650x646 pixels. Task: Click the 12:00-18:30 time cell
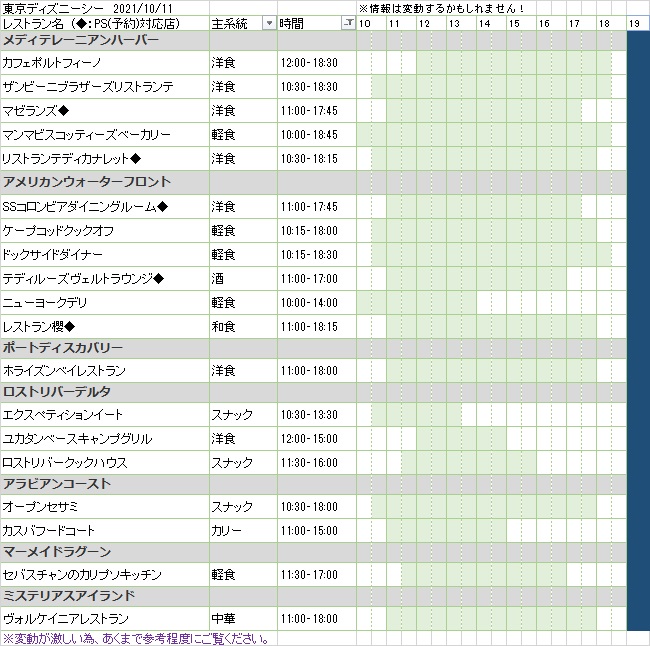click(x=317, y=63)
